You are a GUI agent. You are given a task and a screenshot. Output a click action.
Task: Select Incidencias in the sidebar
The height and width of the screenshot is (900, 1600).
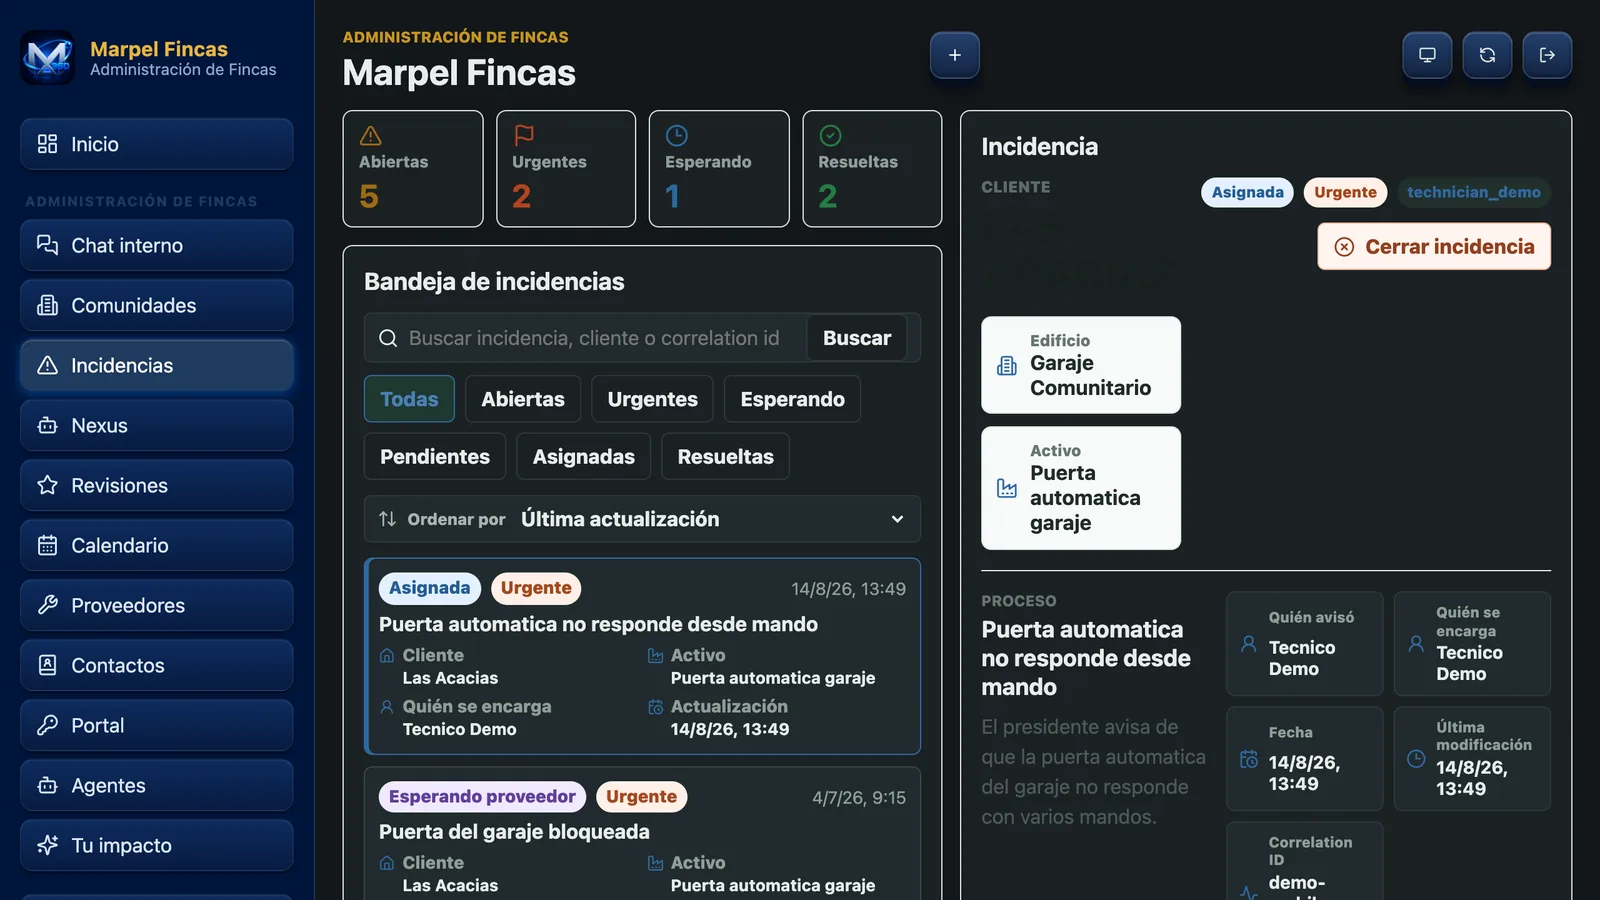tap(157, 365)
